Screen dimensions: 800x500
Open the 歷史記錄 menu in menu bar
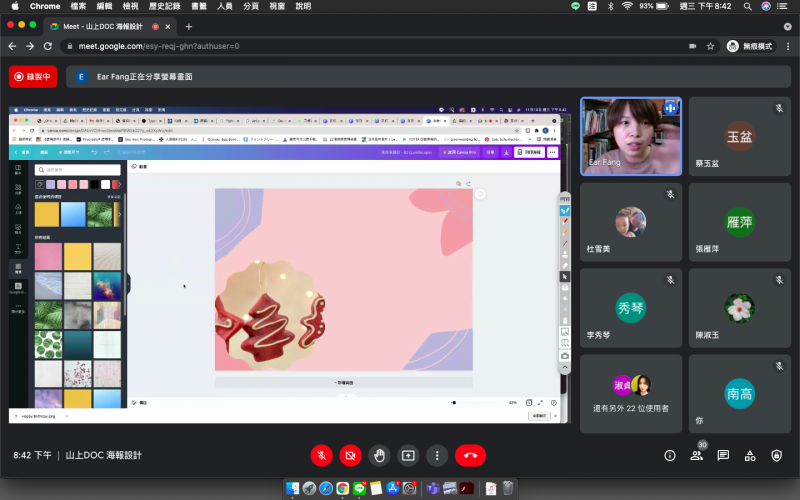click(164, 6)
